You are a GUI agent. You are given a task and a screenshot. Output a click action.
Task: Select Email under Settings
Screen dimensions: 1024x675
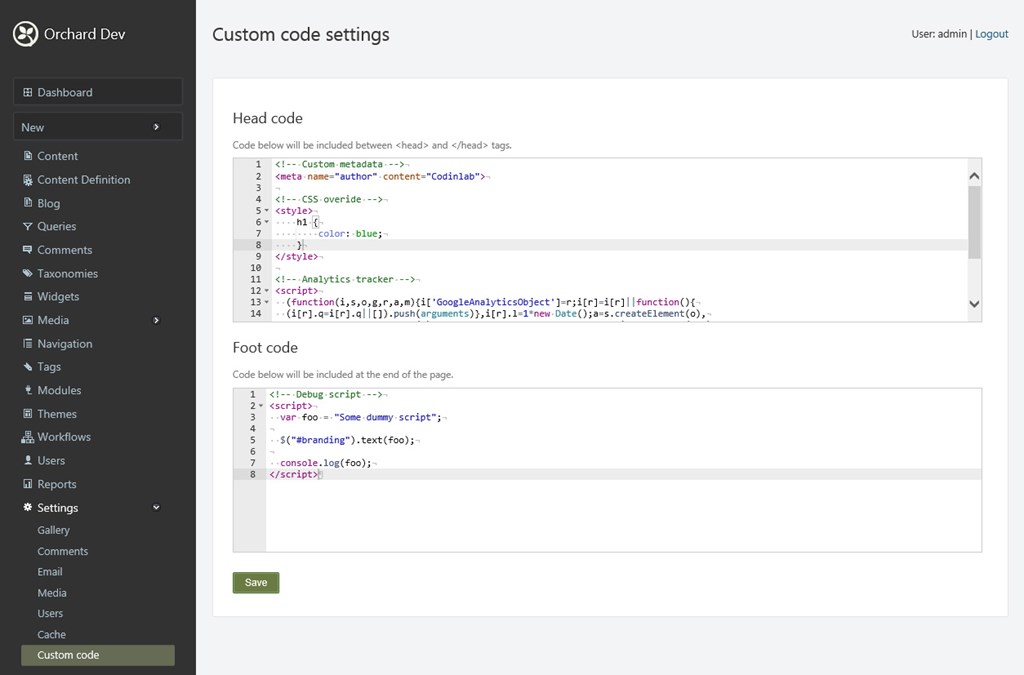50,572
